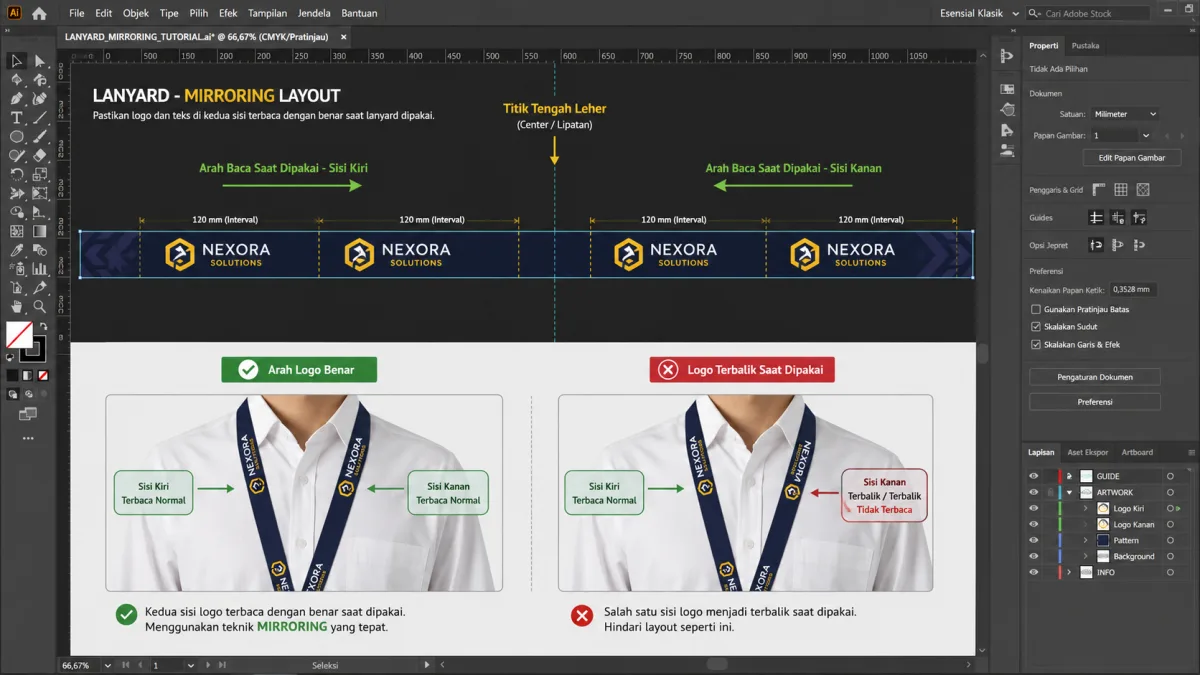Toggle Gunakan Pratinjau Batas checkbox

point(1036,309)
